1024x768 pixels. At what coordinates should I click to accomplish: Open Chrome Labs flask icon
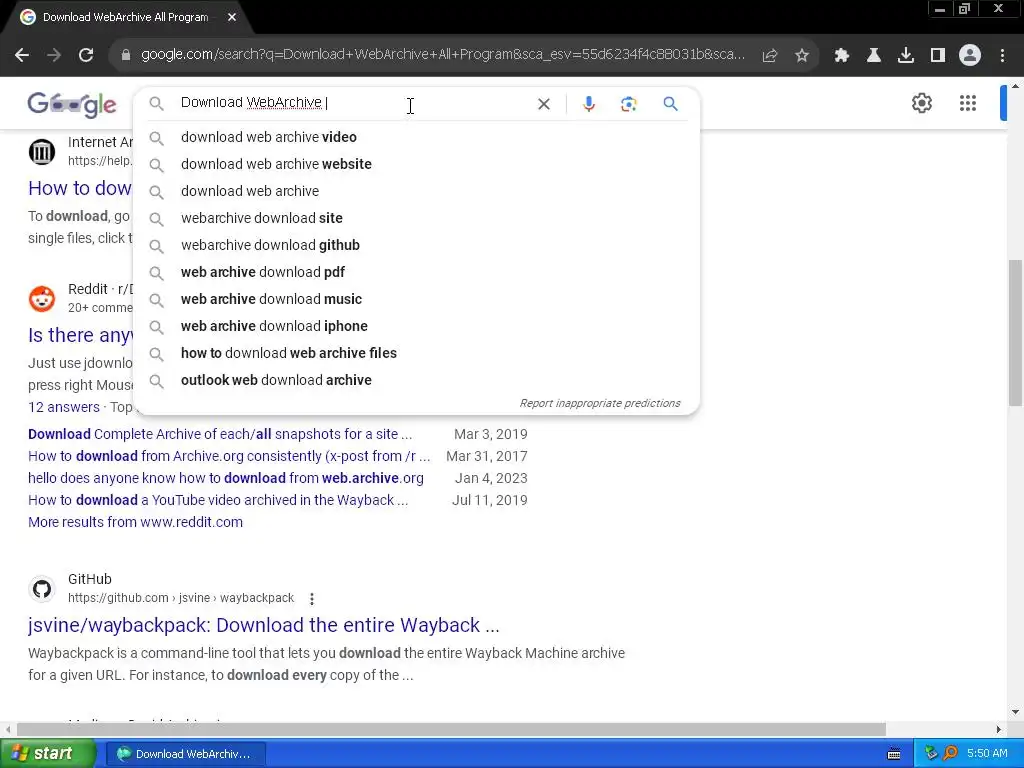pos(874,56)
